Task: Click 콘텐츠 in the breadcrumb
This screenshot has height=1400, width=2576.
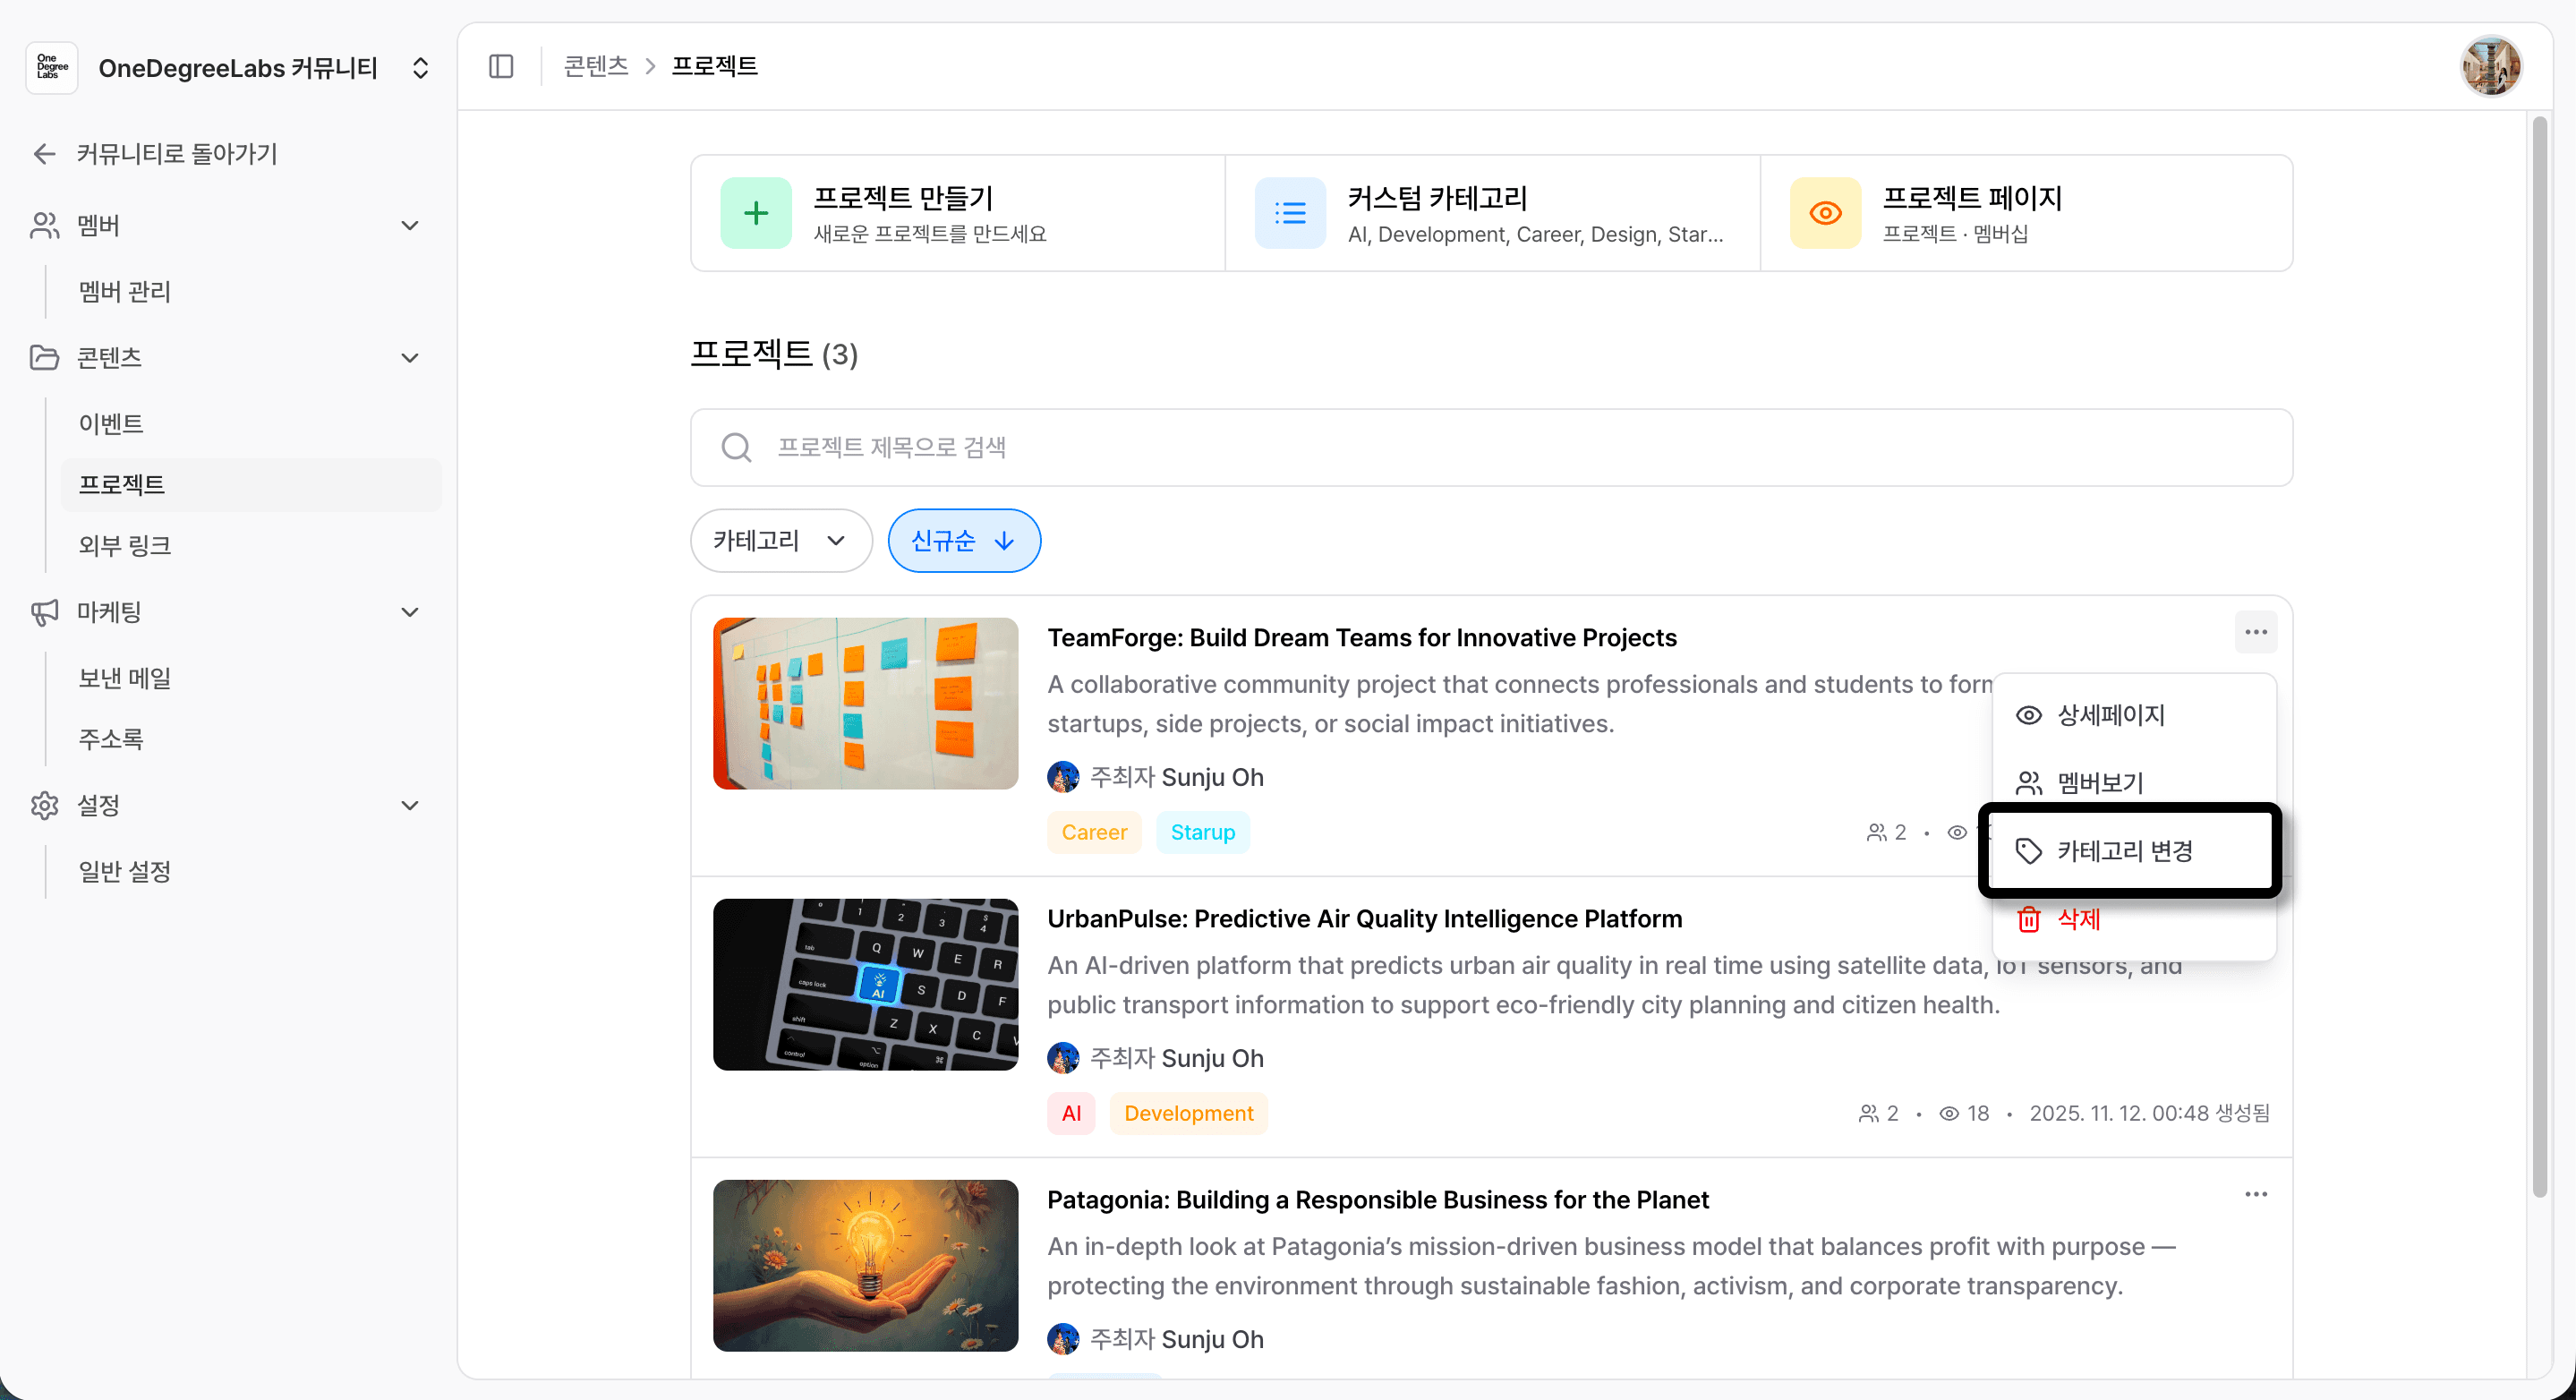Action: pyautogui.click(x=596, y=66)
